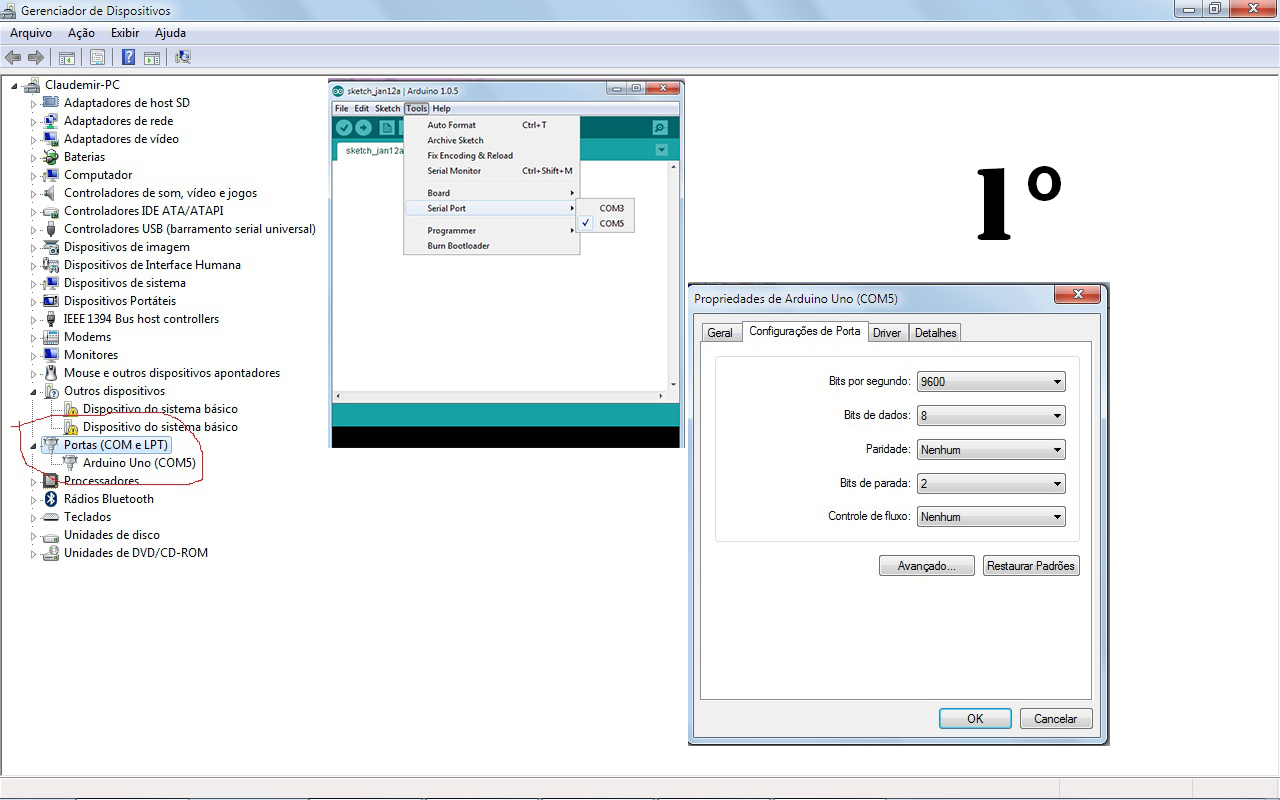Open the Bits de dados dropdown

coord(991,416)
